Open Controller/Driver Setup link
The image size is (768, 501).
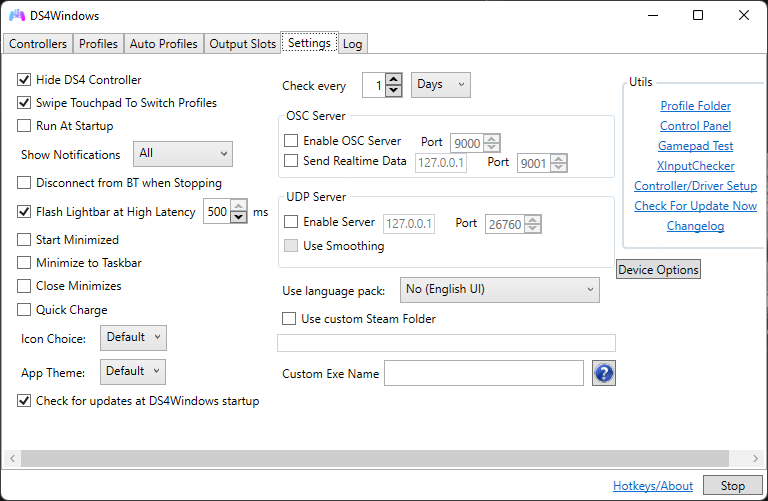click(696, 186)
